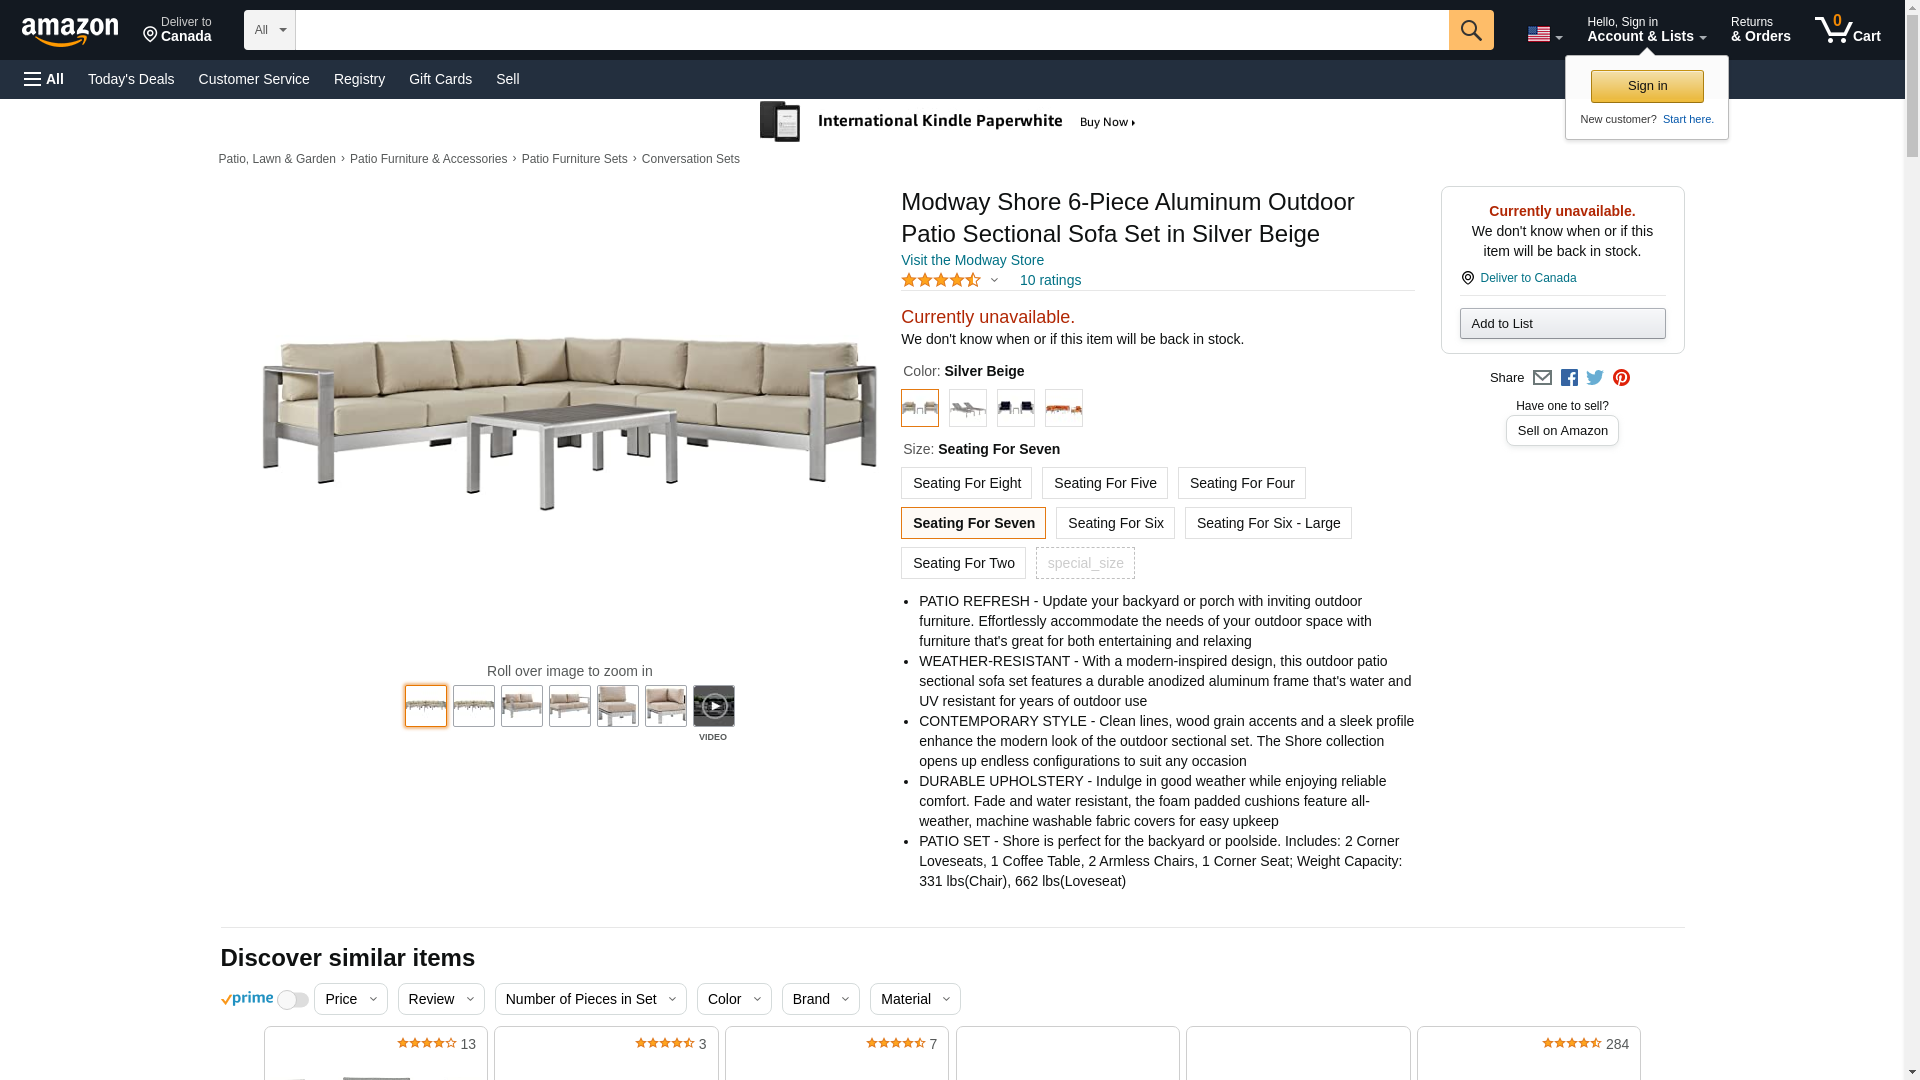
Task: Open the All hamburger menu
Action: click(x=44, y=79)
